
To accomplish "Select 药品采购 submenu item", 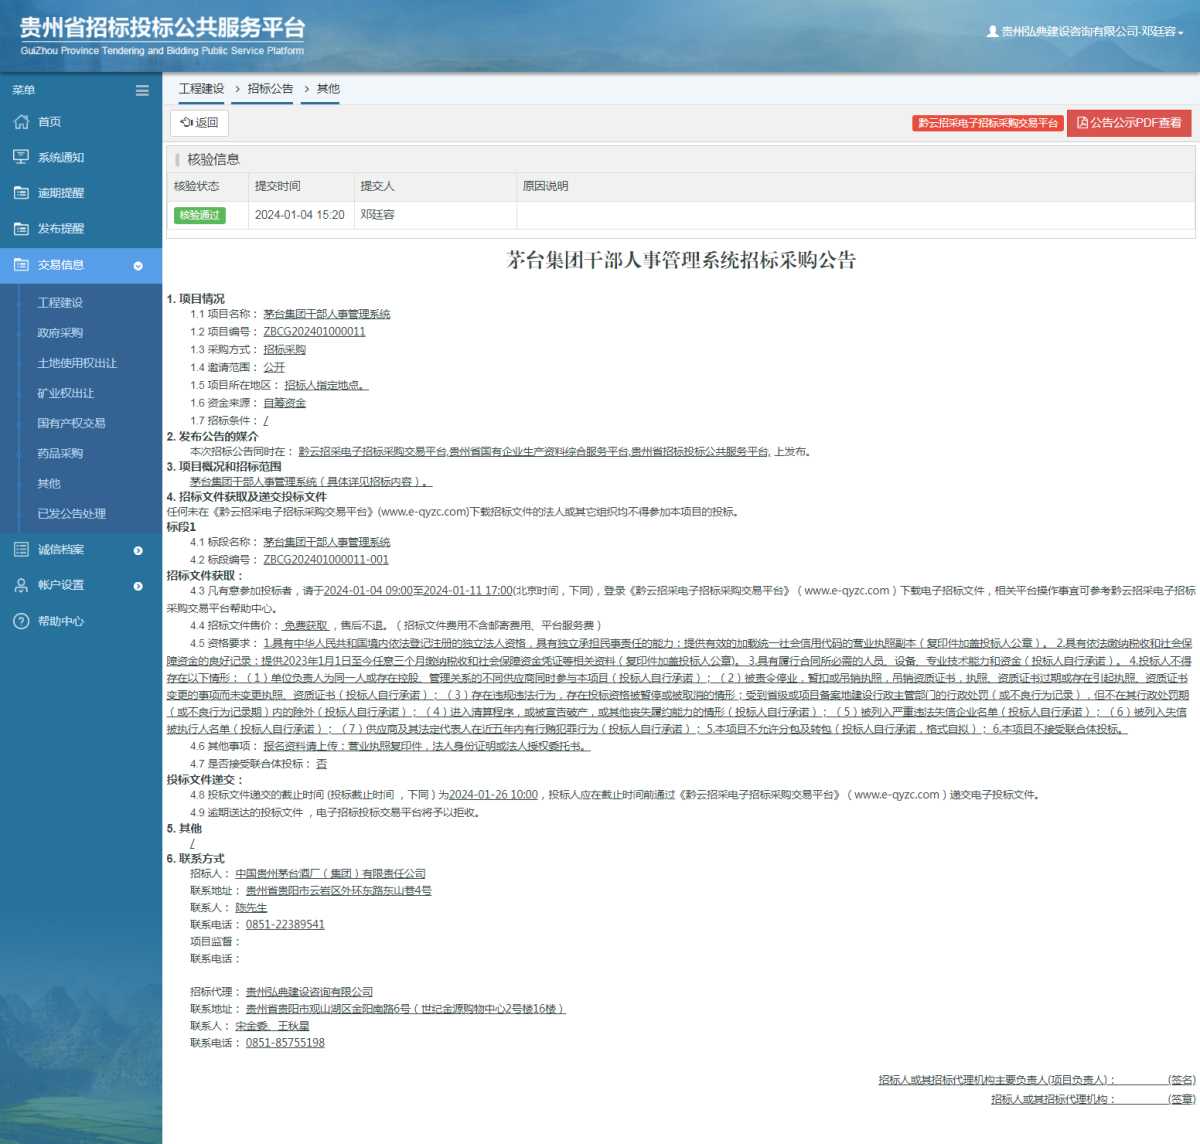I will click(x=60, y=453).
